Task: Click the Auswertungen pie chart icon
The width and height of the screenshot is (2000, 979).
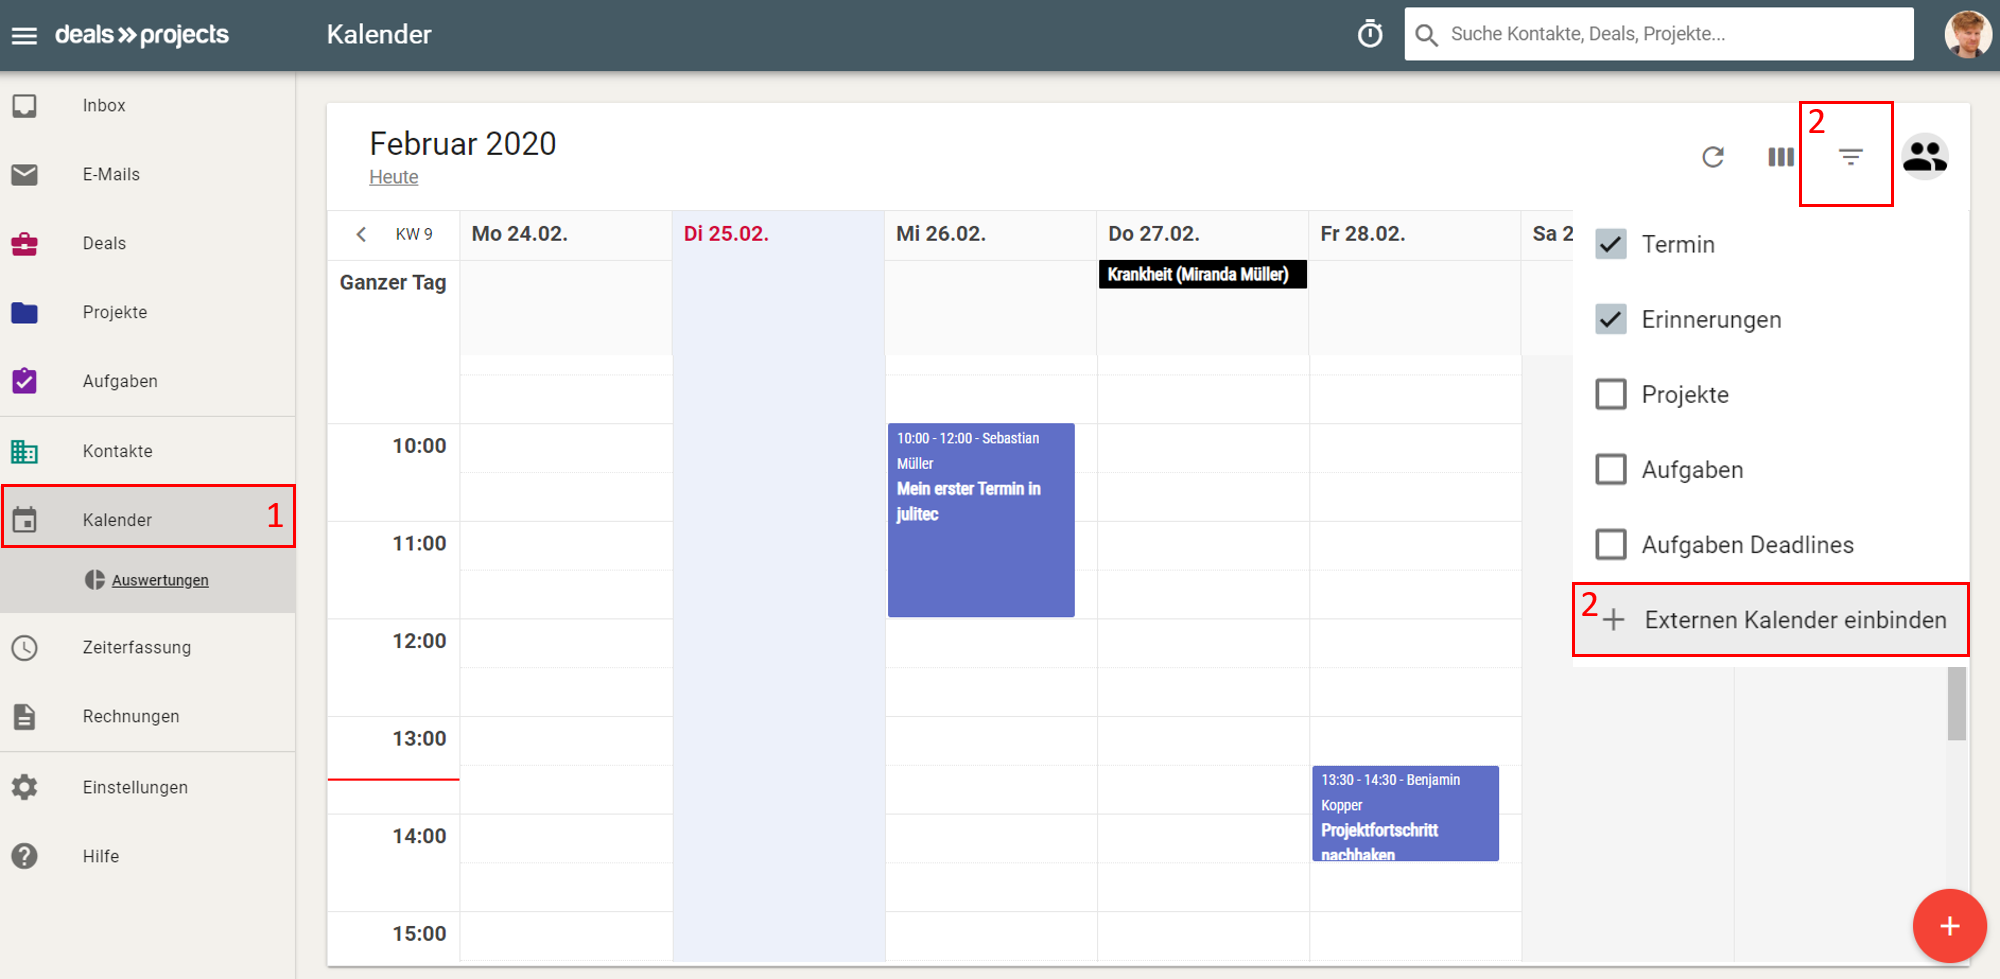Action: pyautogui.click(x=95, y=580)
